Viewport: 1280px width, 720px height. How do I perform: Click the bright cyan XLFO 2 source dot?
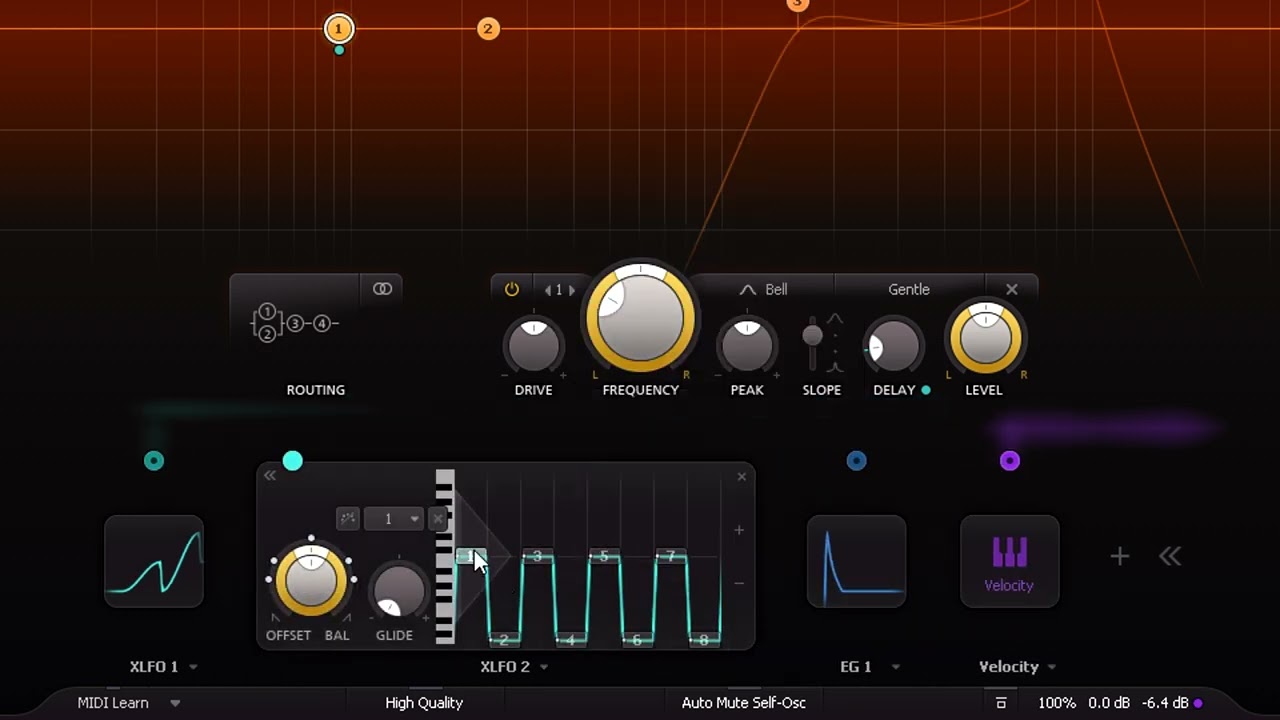(292, 461)
